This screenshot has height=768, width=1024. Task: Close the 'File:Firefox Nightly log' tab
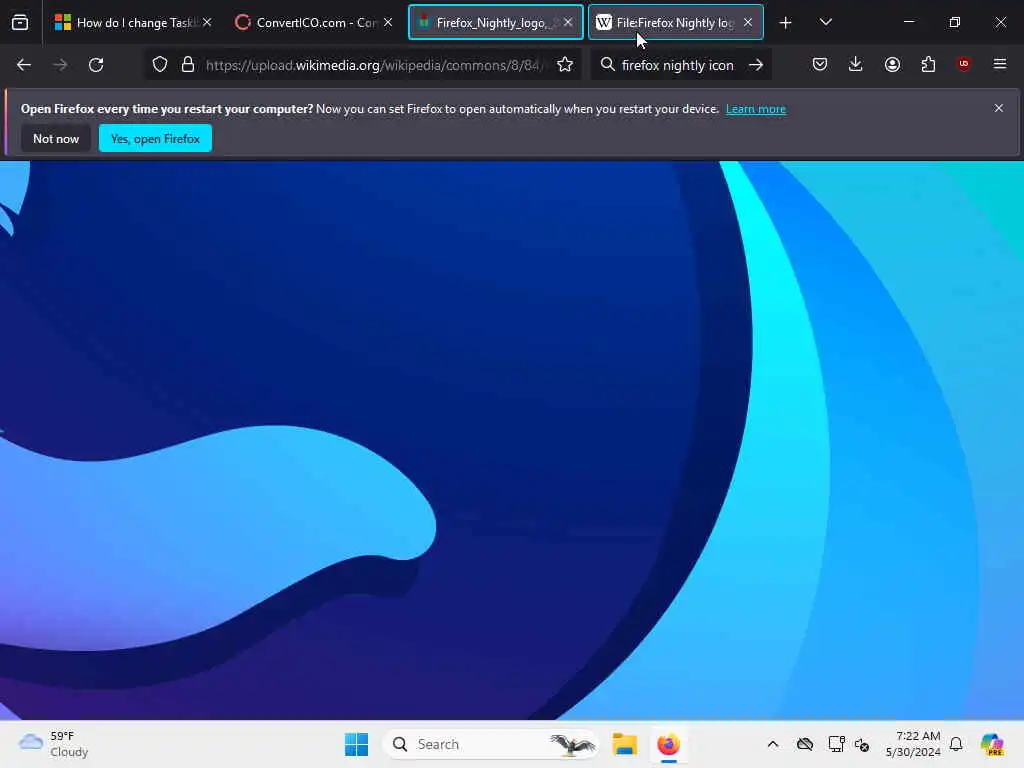click(748, 22)
